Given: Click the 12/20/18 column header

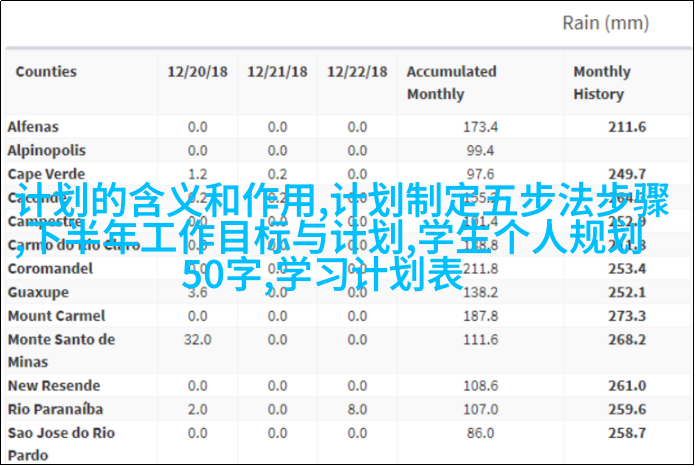Looking at the screenshot, I should pyautogui.click(x=196, y=72).
